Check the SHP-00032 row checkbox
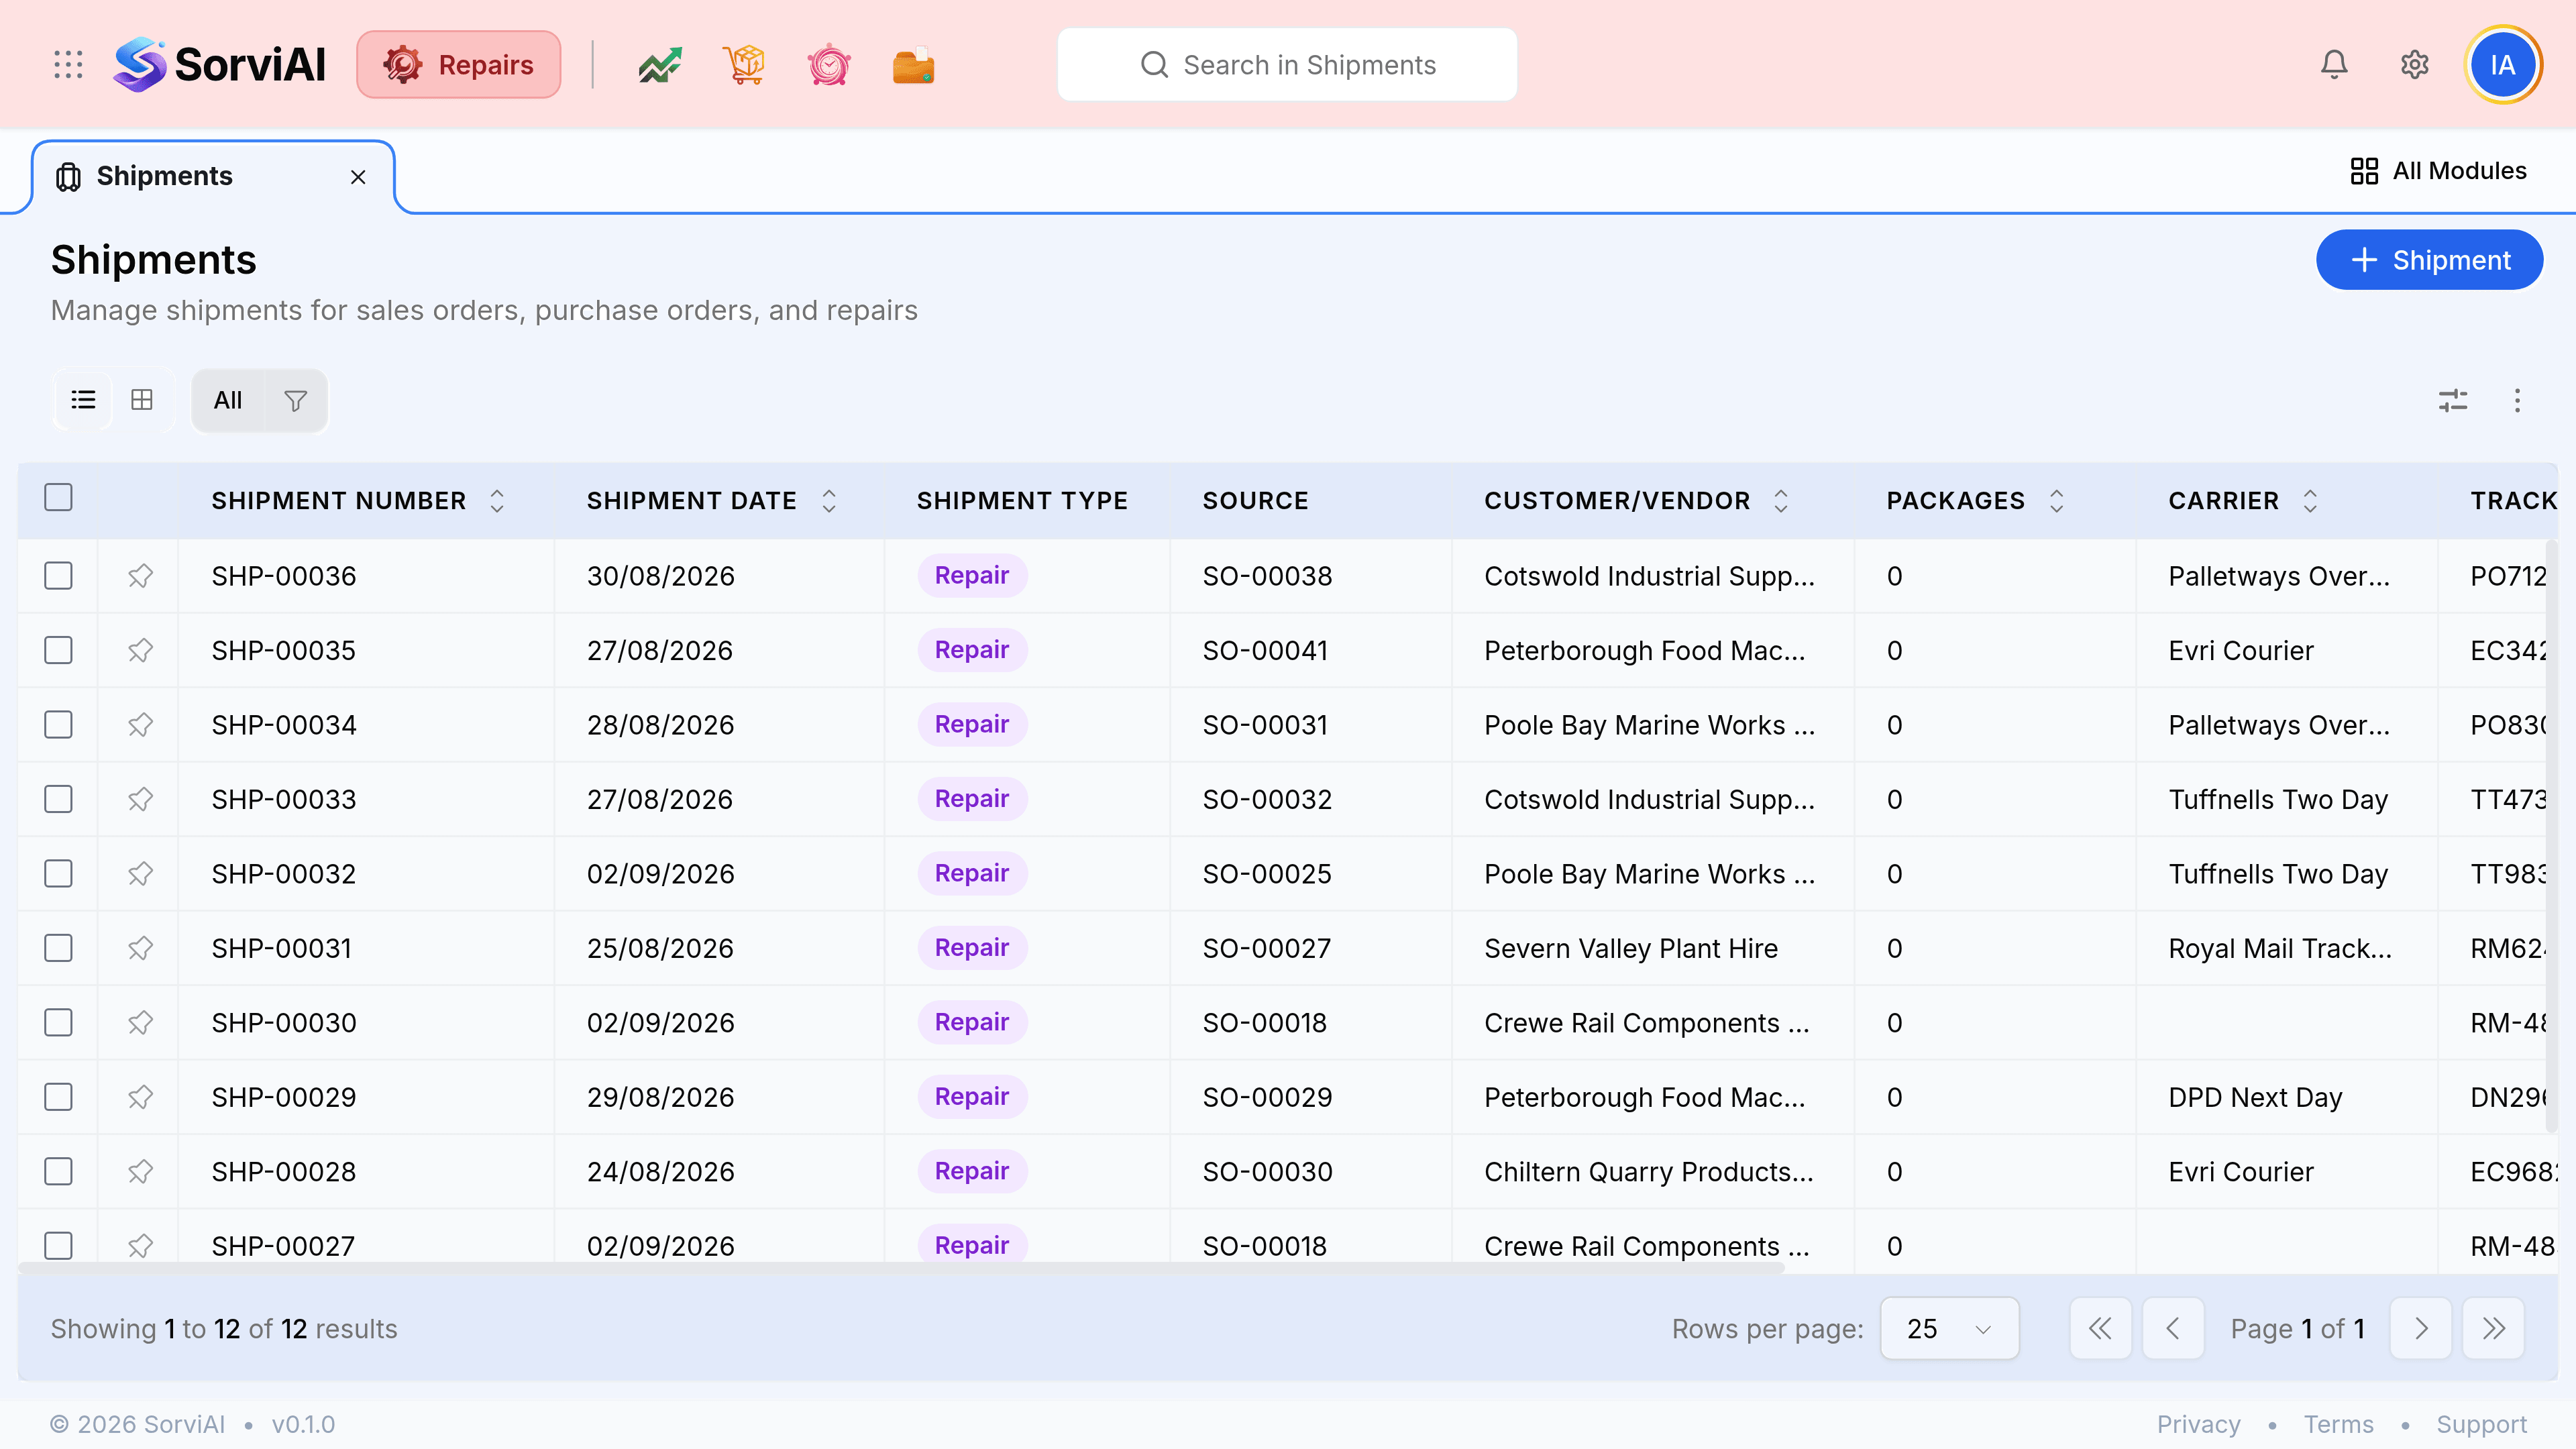 tap(59, 874)
